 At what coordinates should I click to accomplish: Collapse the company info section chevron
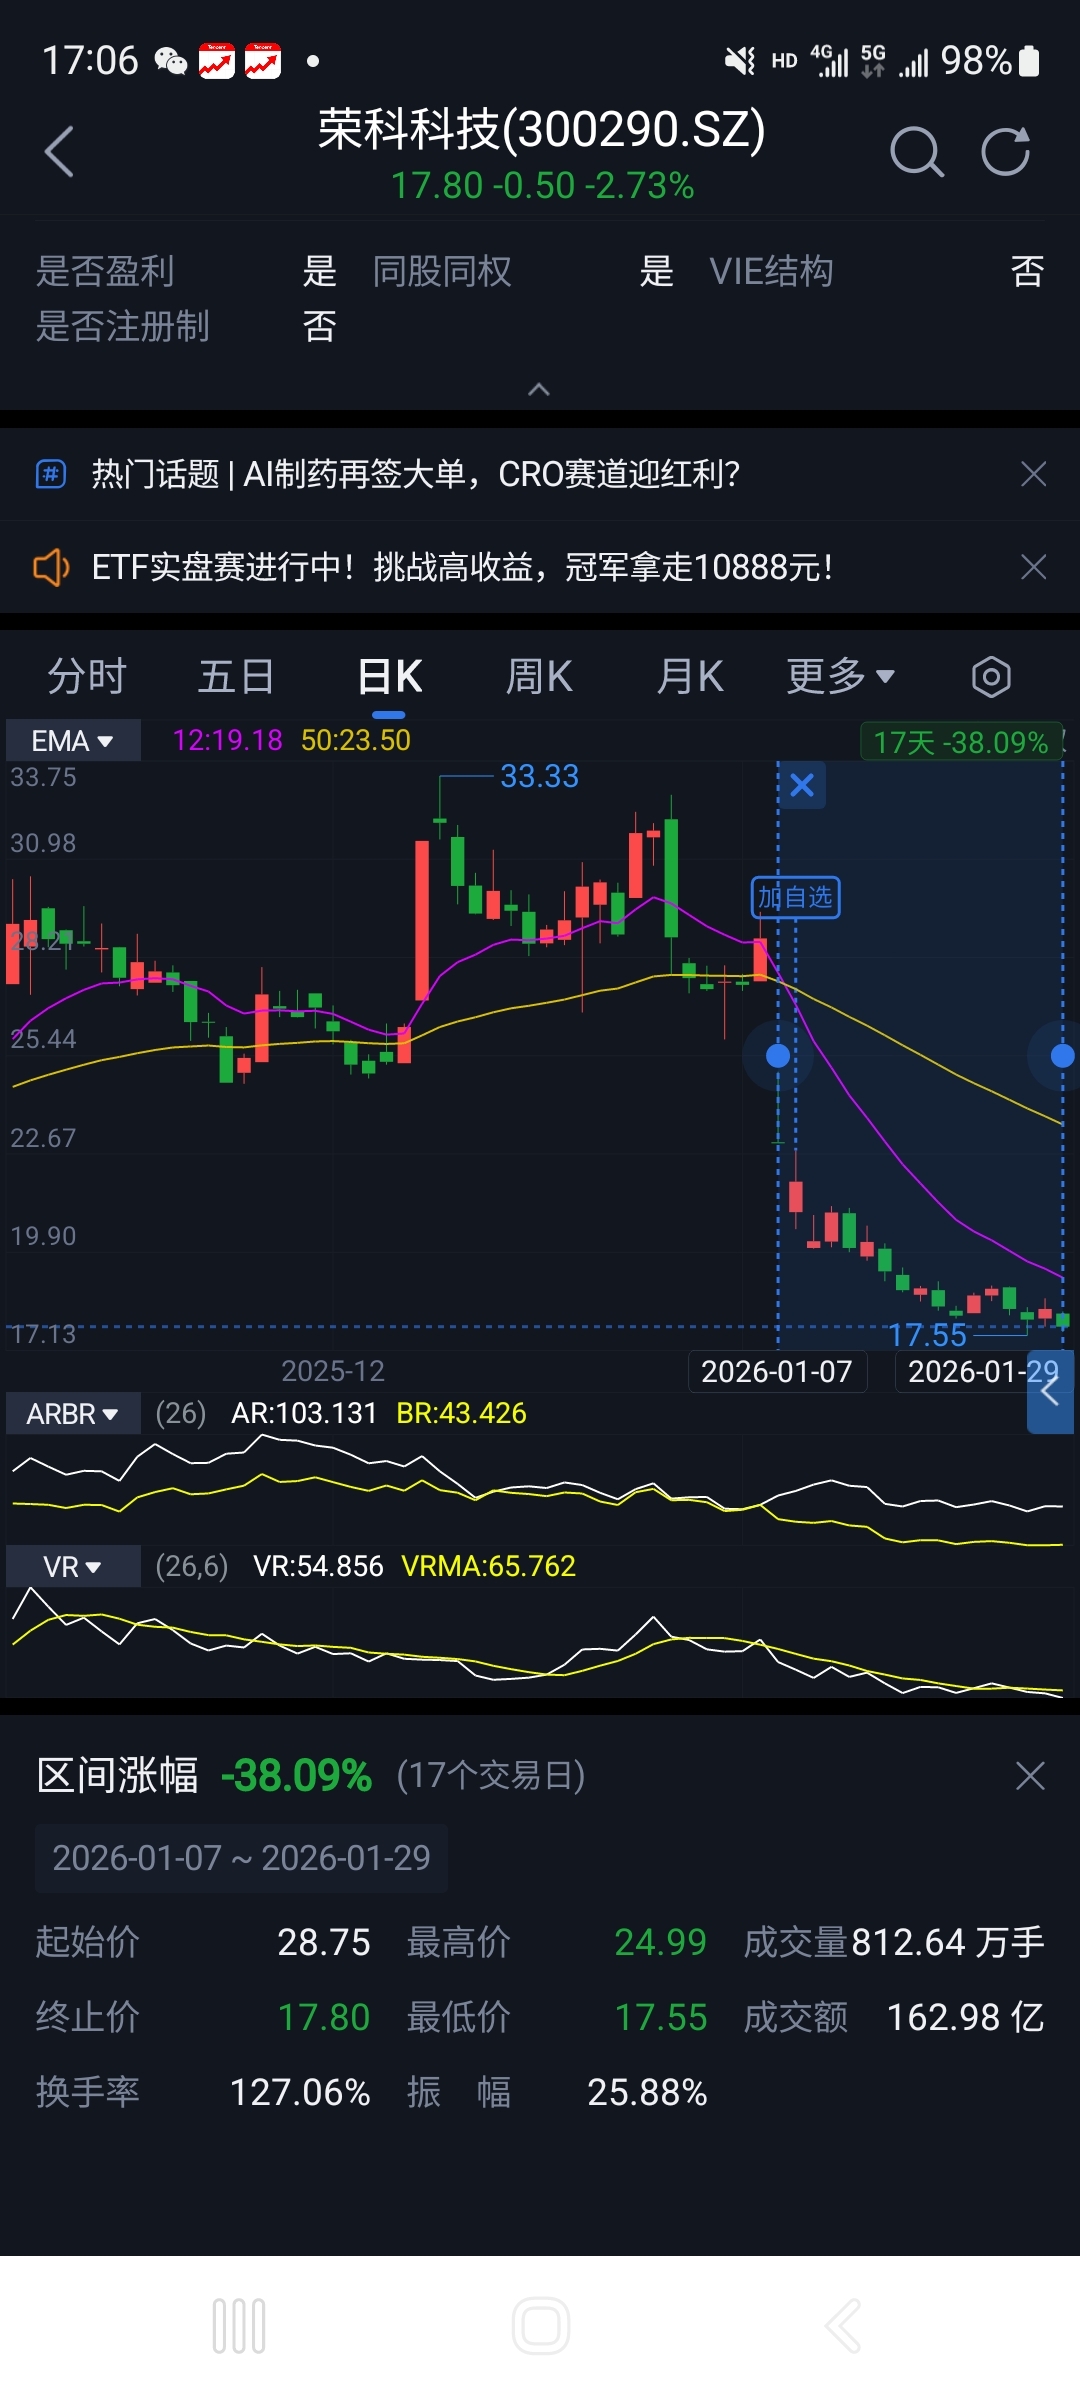(539, 389)
